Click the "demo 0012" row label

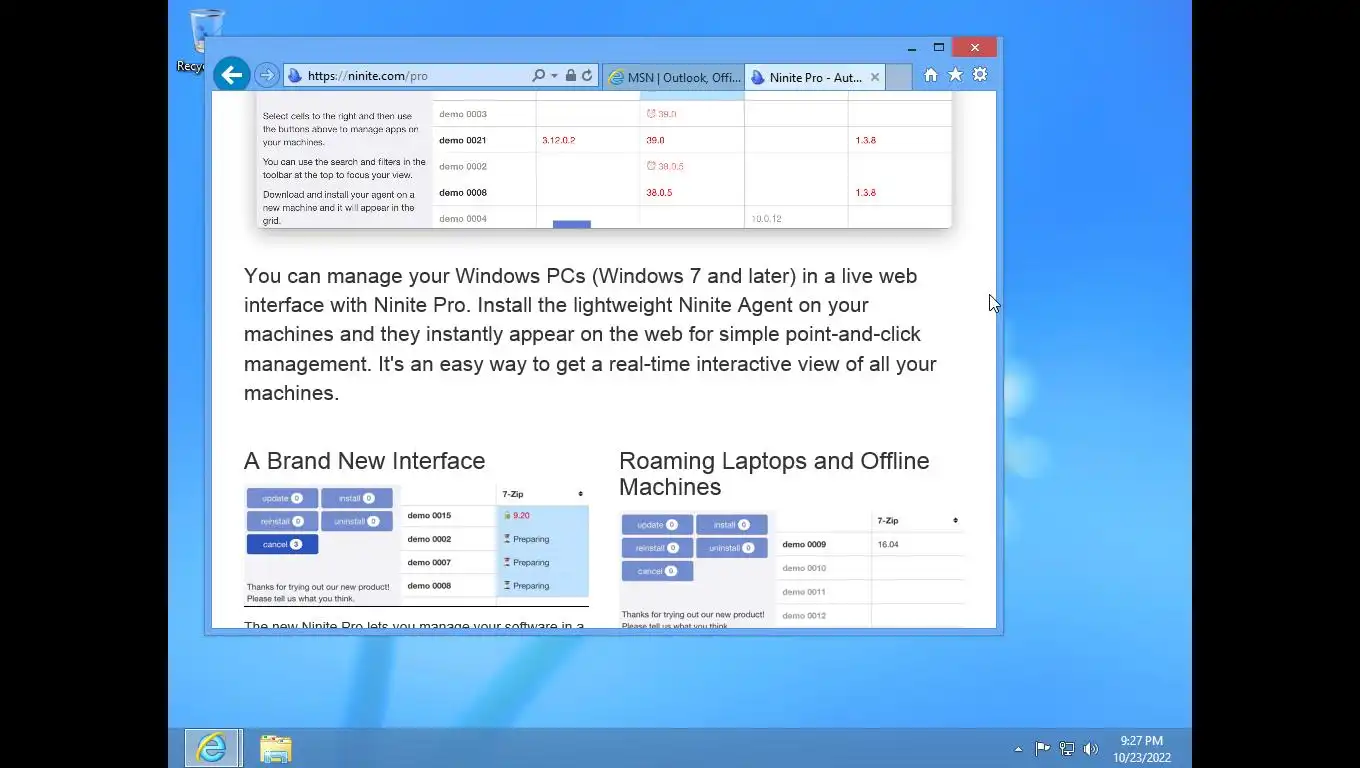pos(804,616)
